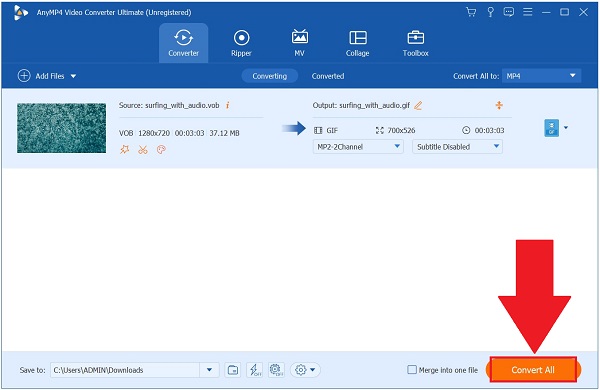Click the GIF output format icon

click(x=551, y=128)
